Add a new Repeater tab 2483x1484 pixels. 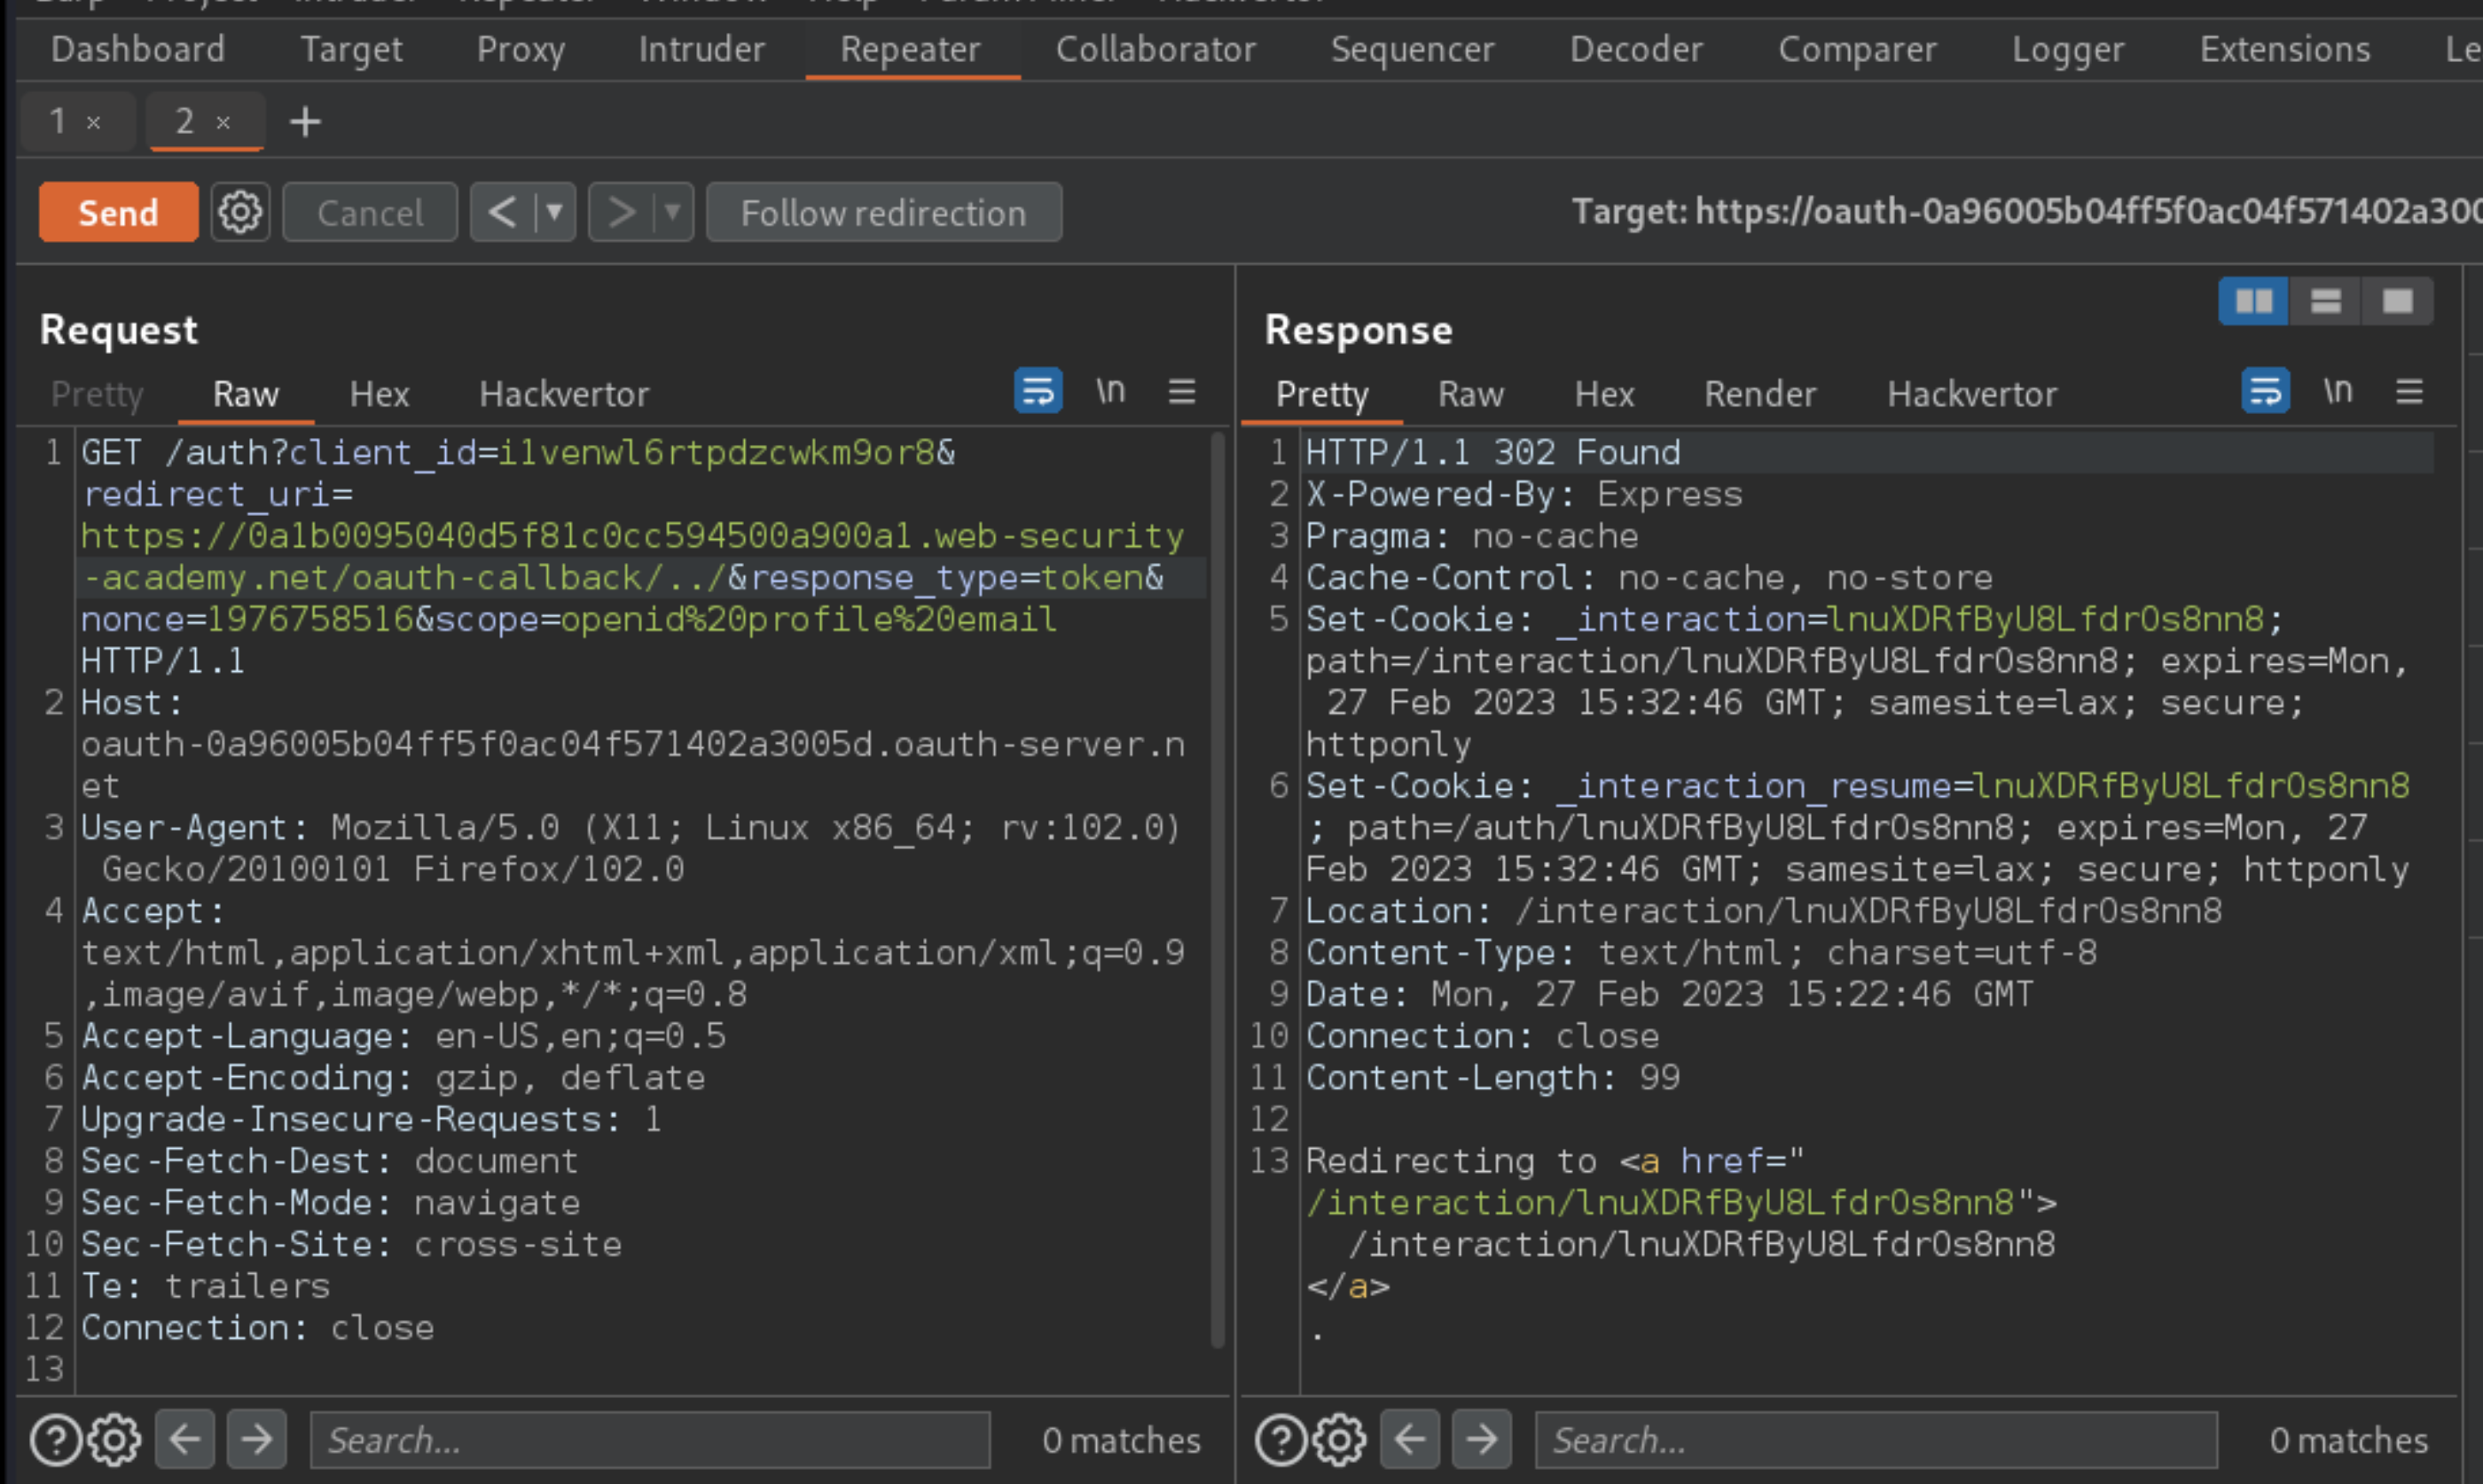pos(305,122)
